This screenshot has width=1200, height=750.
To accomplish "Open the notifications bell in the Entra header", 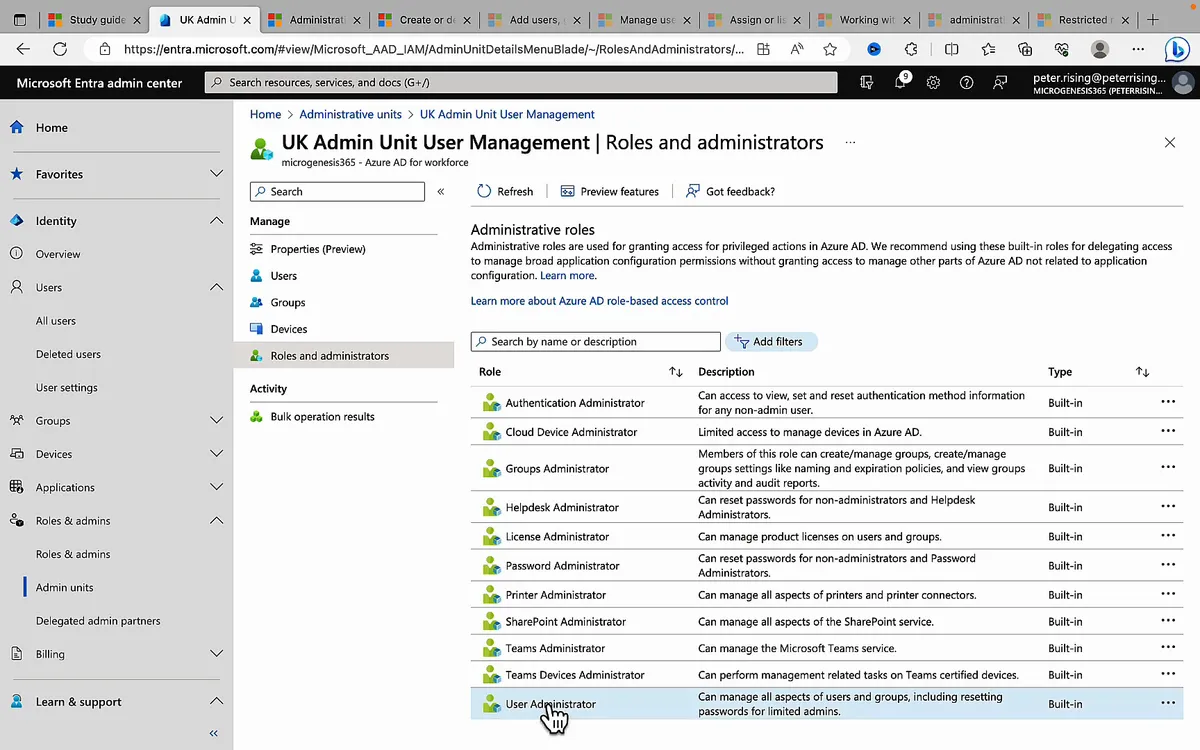I will click(900, 83).
